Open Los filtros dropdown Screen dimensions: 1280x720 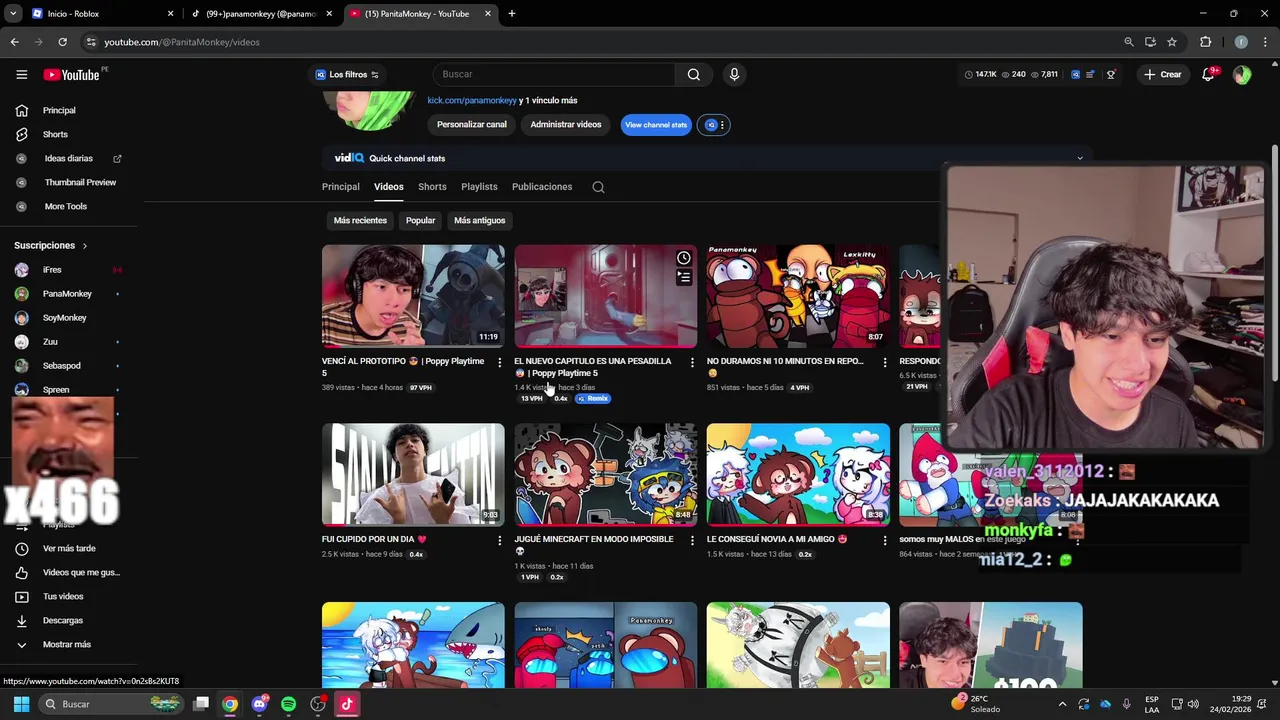(x=347, y=75)
